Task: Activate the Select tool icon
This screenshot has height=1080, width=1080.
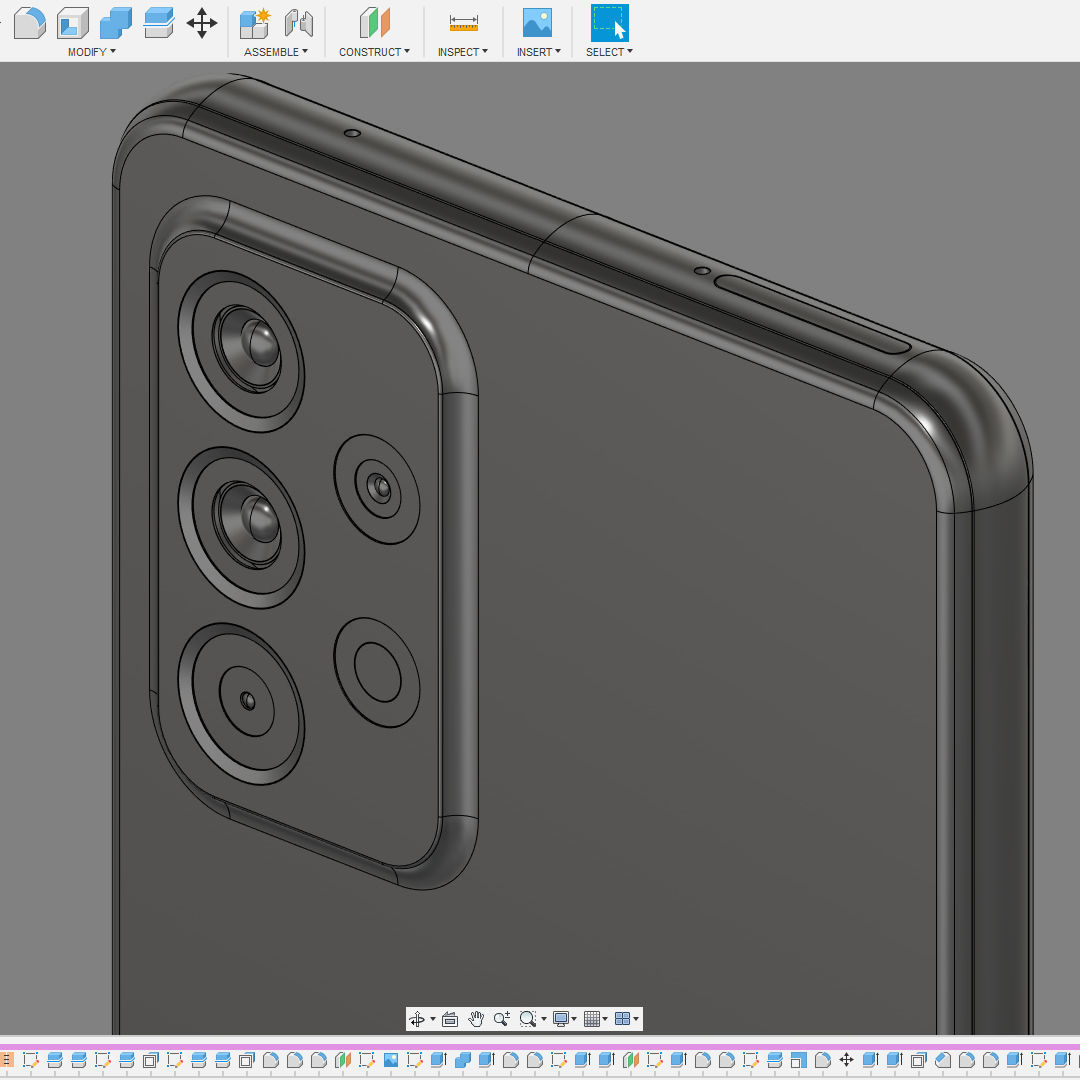Action: pyautogui.click(x=610, y=23)
